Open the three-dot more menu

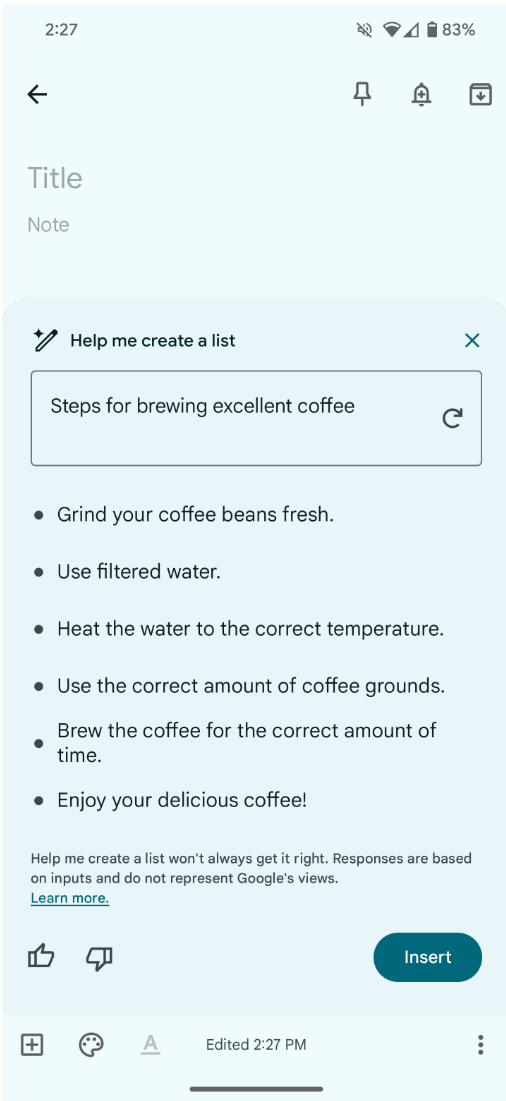(x=480, y=1045)
